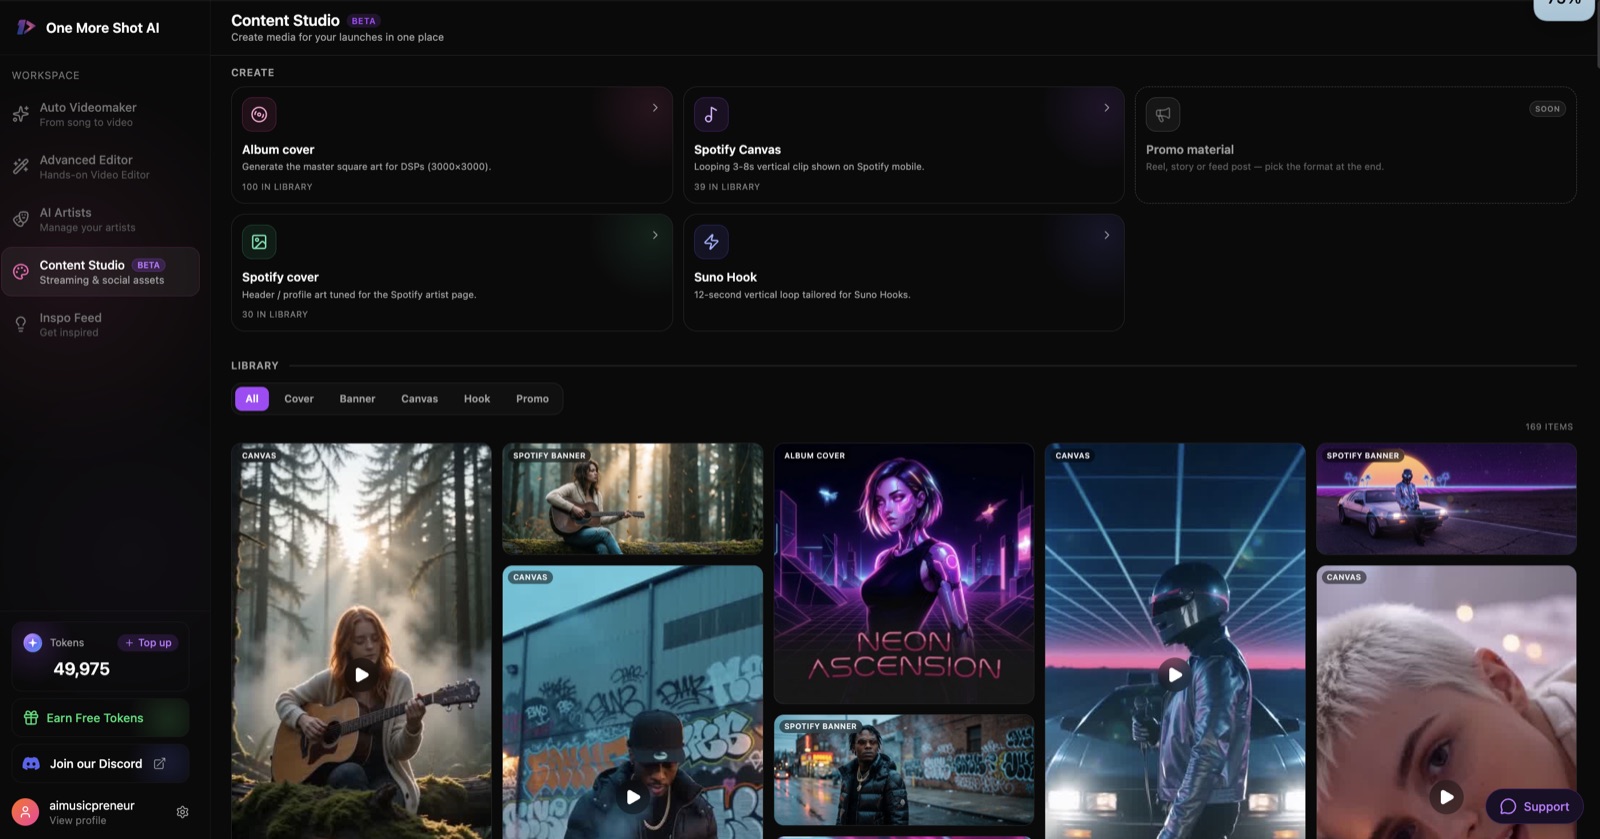This screenshot has width=1600, height=839.
Task: Open Auto Videomaker in the sidebar
Action: pyautogui.click(x=100, y=114)
